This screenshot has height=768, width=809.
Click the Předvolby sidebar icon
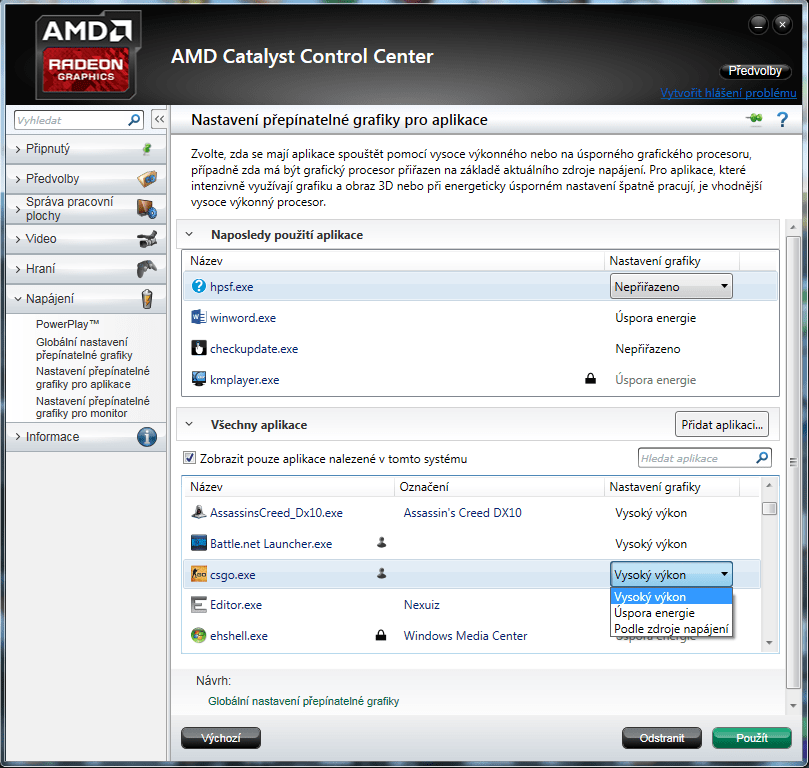(x=147, y=179)
